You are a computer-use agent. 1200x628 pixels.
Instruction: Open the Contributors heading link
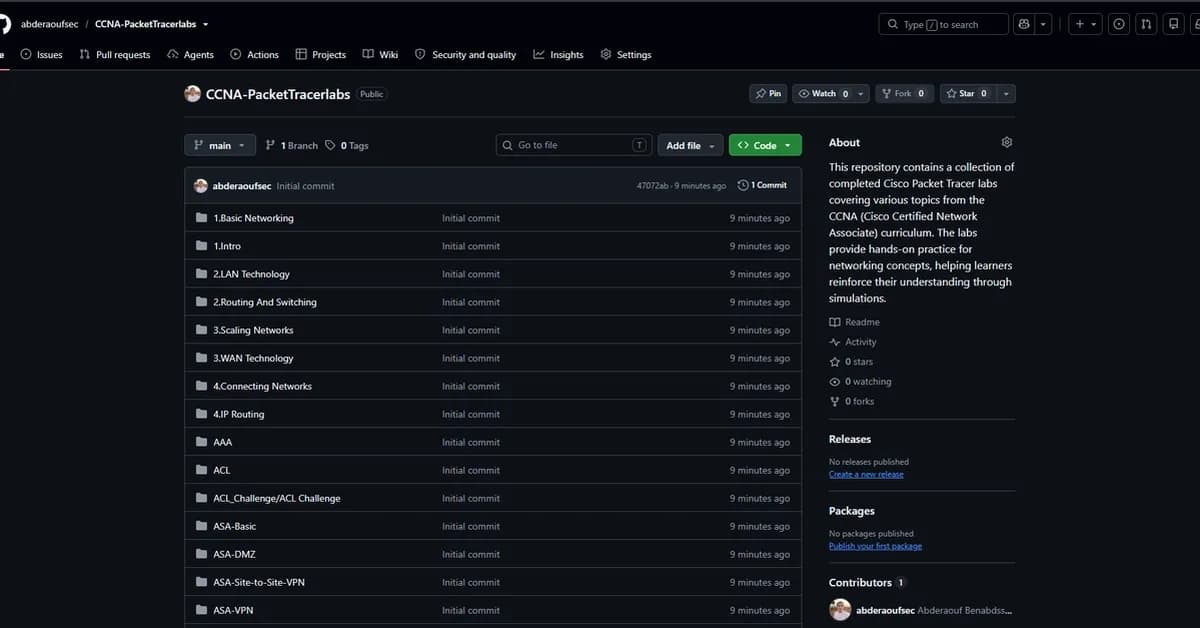[867, 582]
